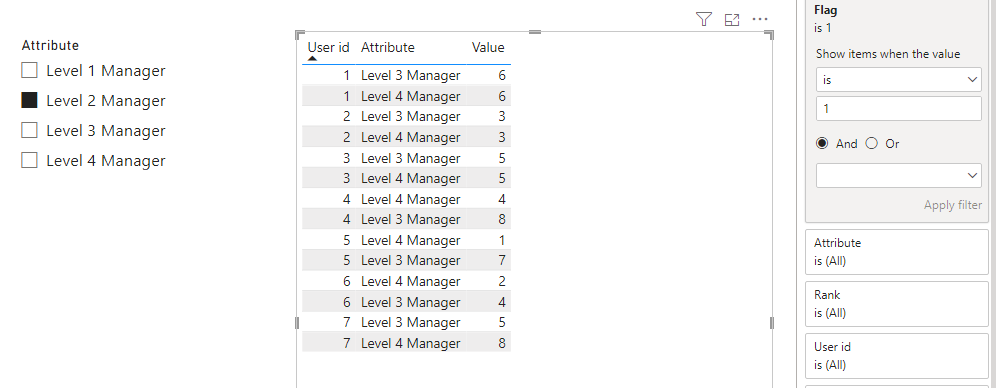This screenshot has width=996, height=388.
Task: Open More options ellipsis on table visual
Action: [760, 20]
